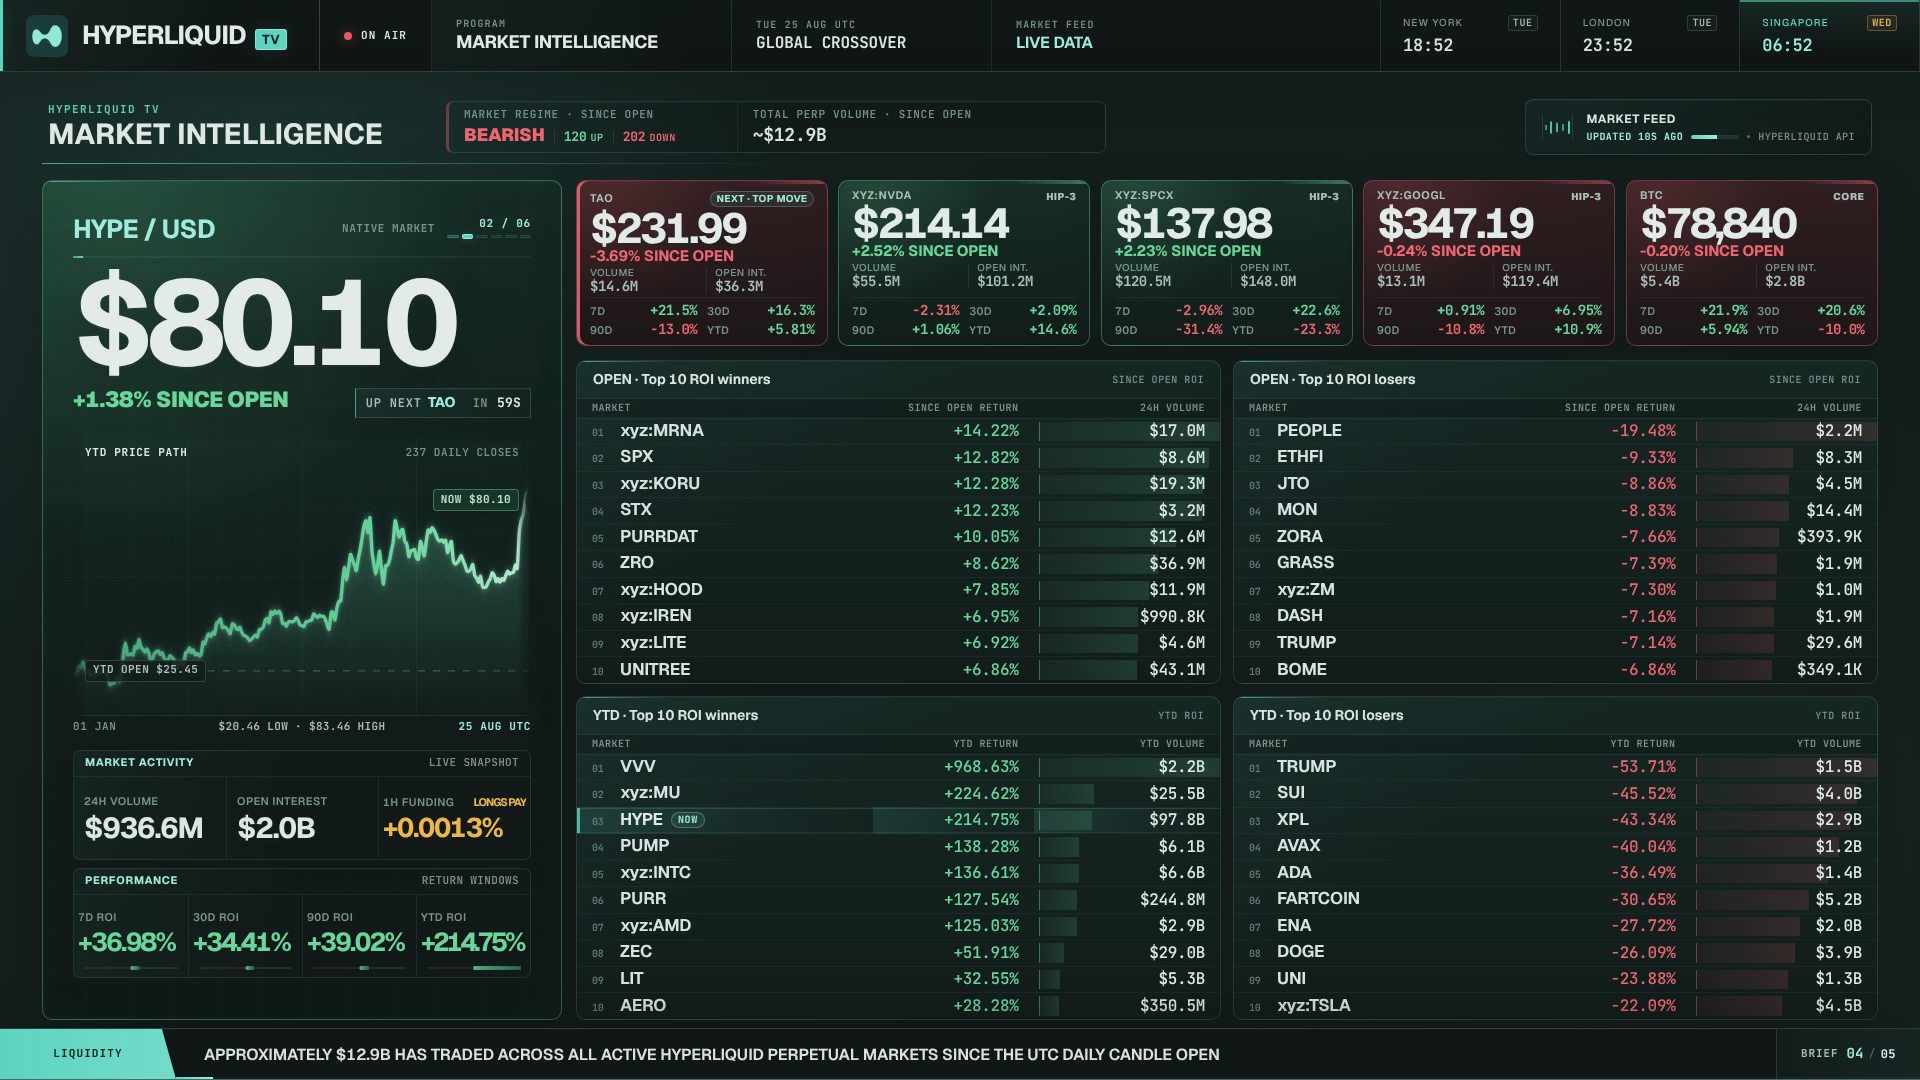Click the red ON AIR indicator dot

pos(348,36)
